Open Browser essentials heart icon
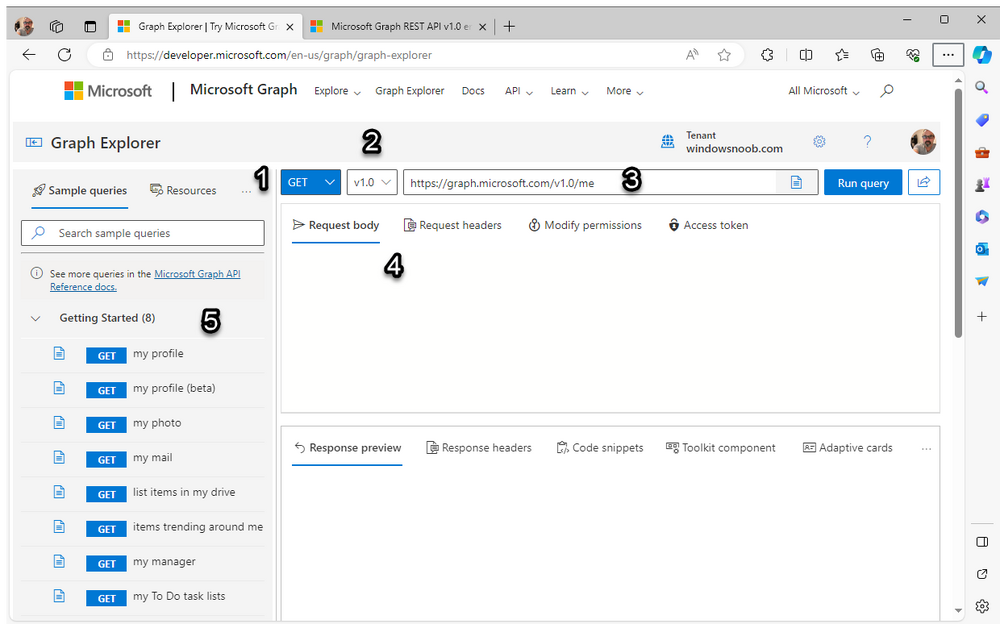Viewport: 1000px width, 624px height. [913, 55]
